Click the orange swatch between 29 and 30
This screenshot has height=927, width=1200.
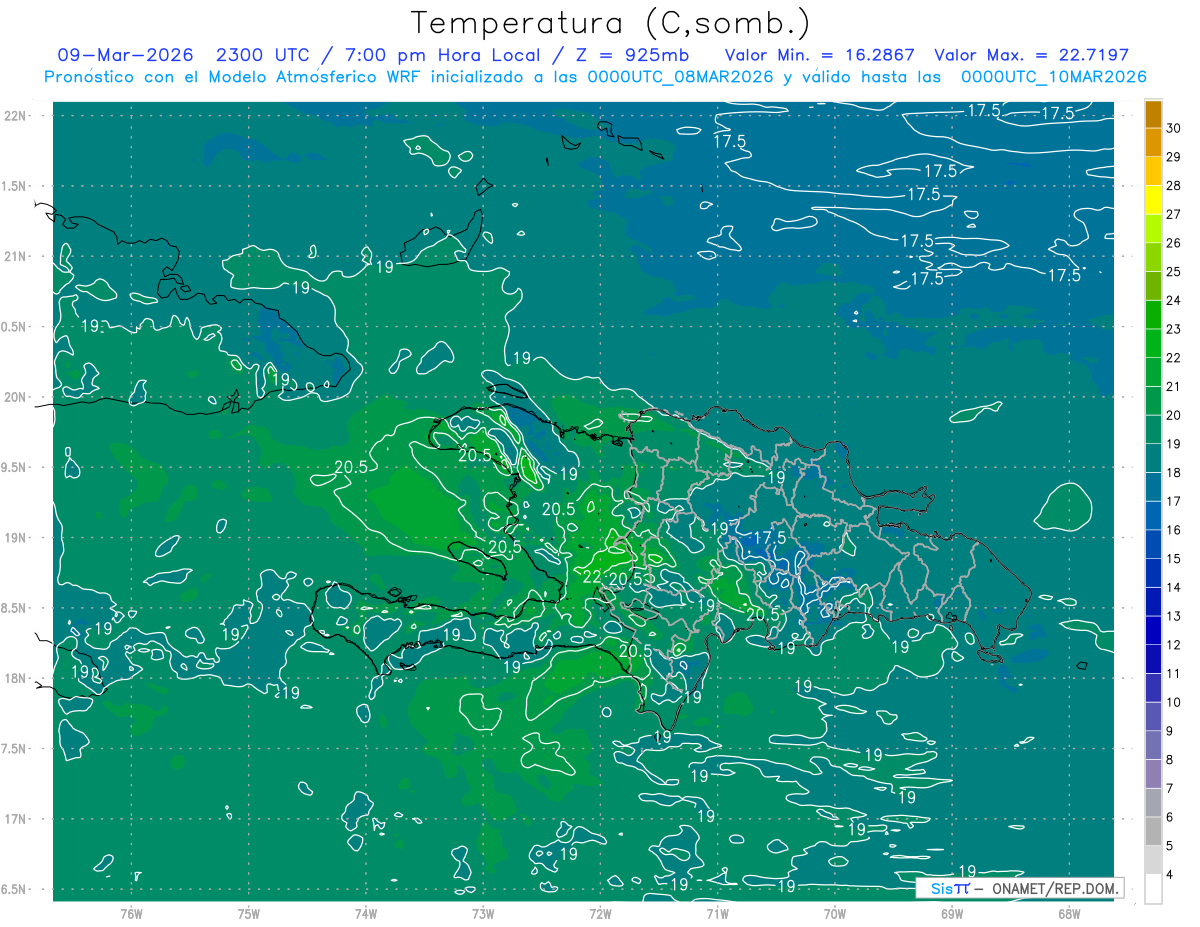(1153, 143)
